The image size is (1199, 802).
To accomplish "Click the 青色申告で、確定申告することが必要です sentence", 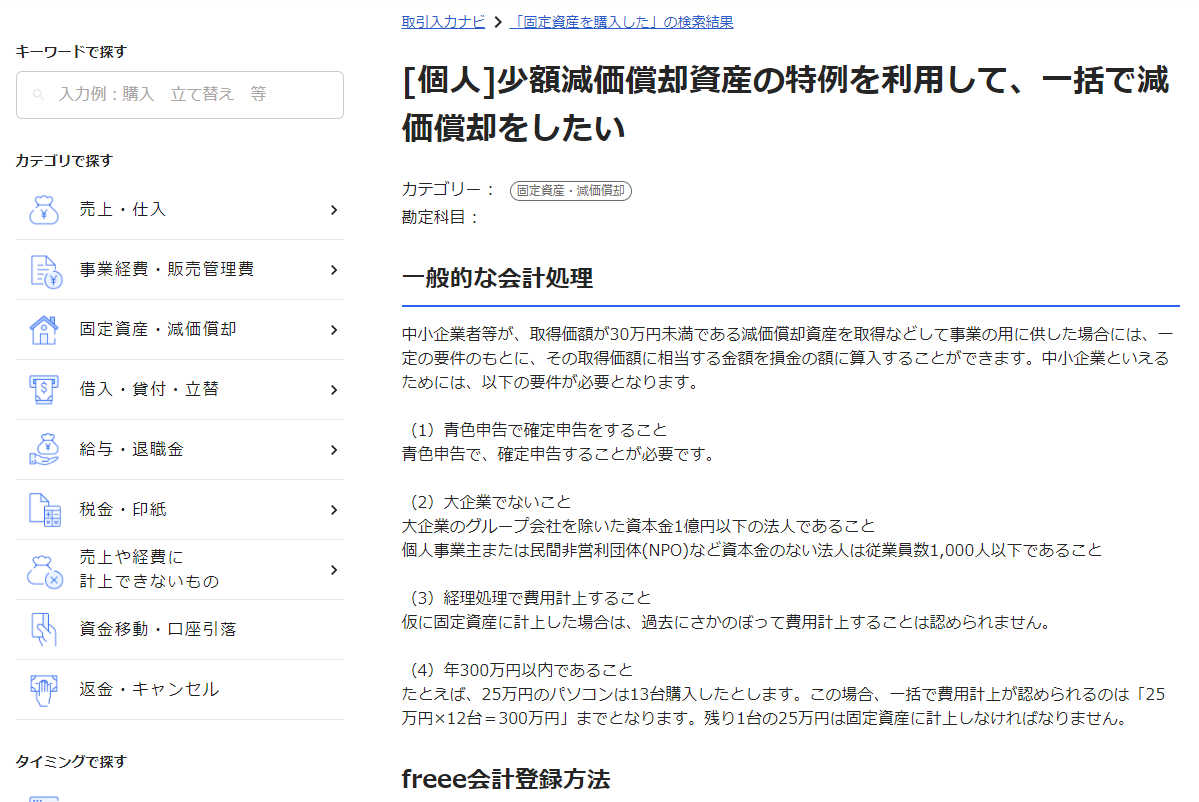I will pyautogui.click(x=558, y=454).
